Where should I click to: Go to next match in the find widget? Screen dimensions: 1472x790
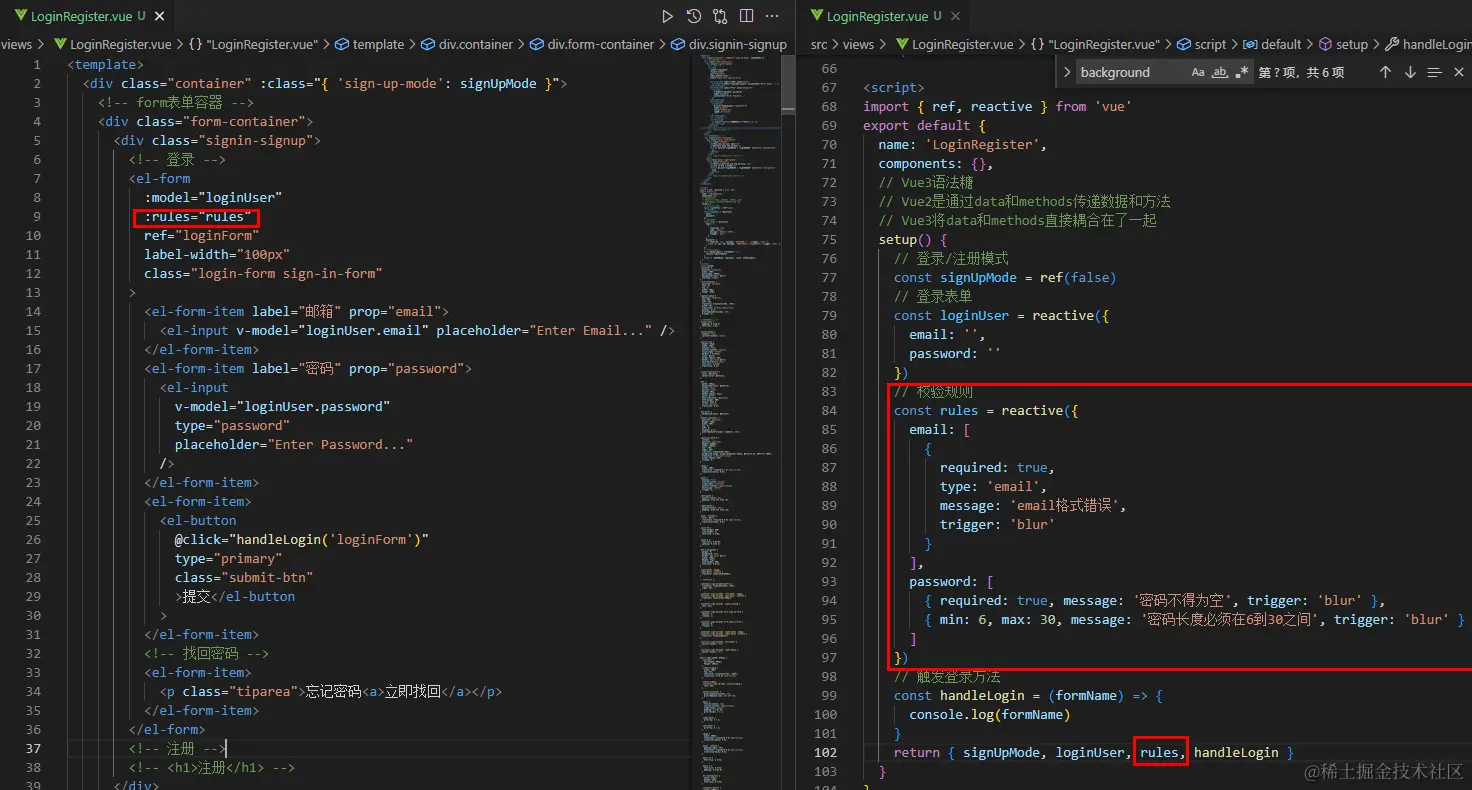click(1410, 72)
